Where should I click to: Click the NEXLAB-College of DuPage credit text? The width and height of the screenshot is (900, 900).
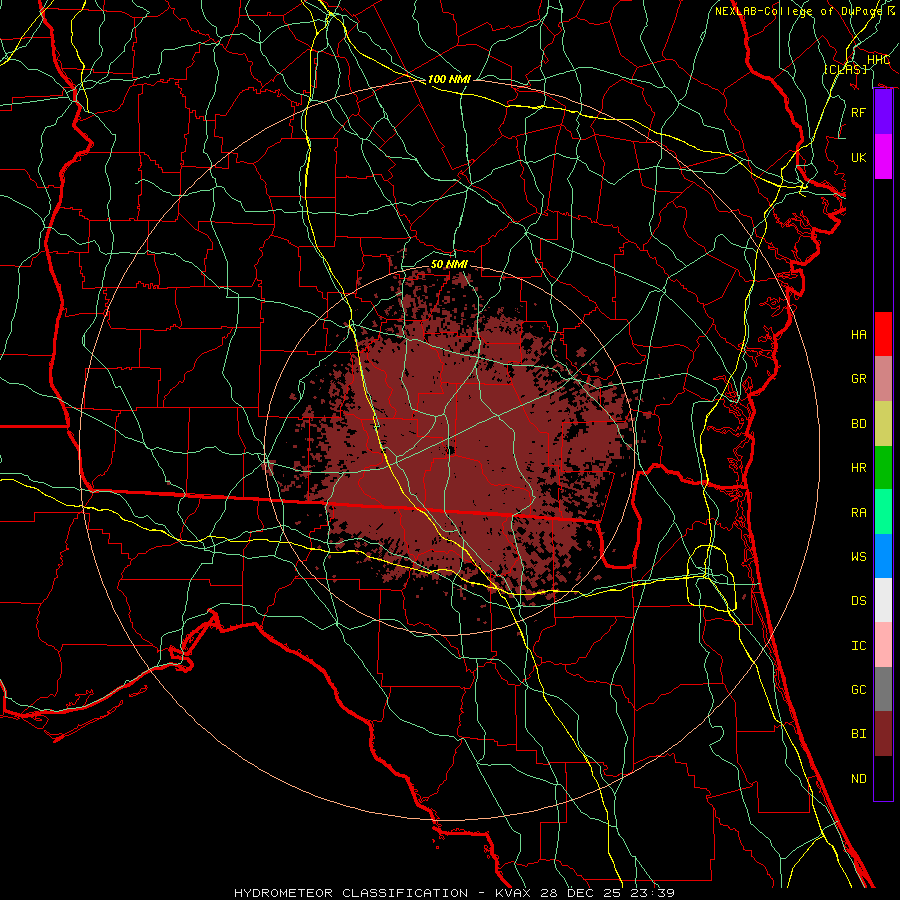tap(801, 11)
